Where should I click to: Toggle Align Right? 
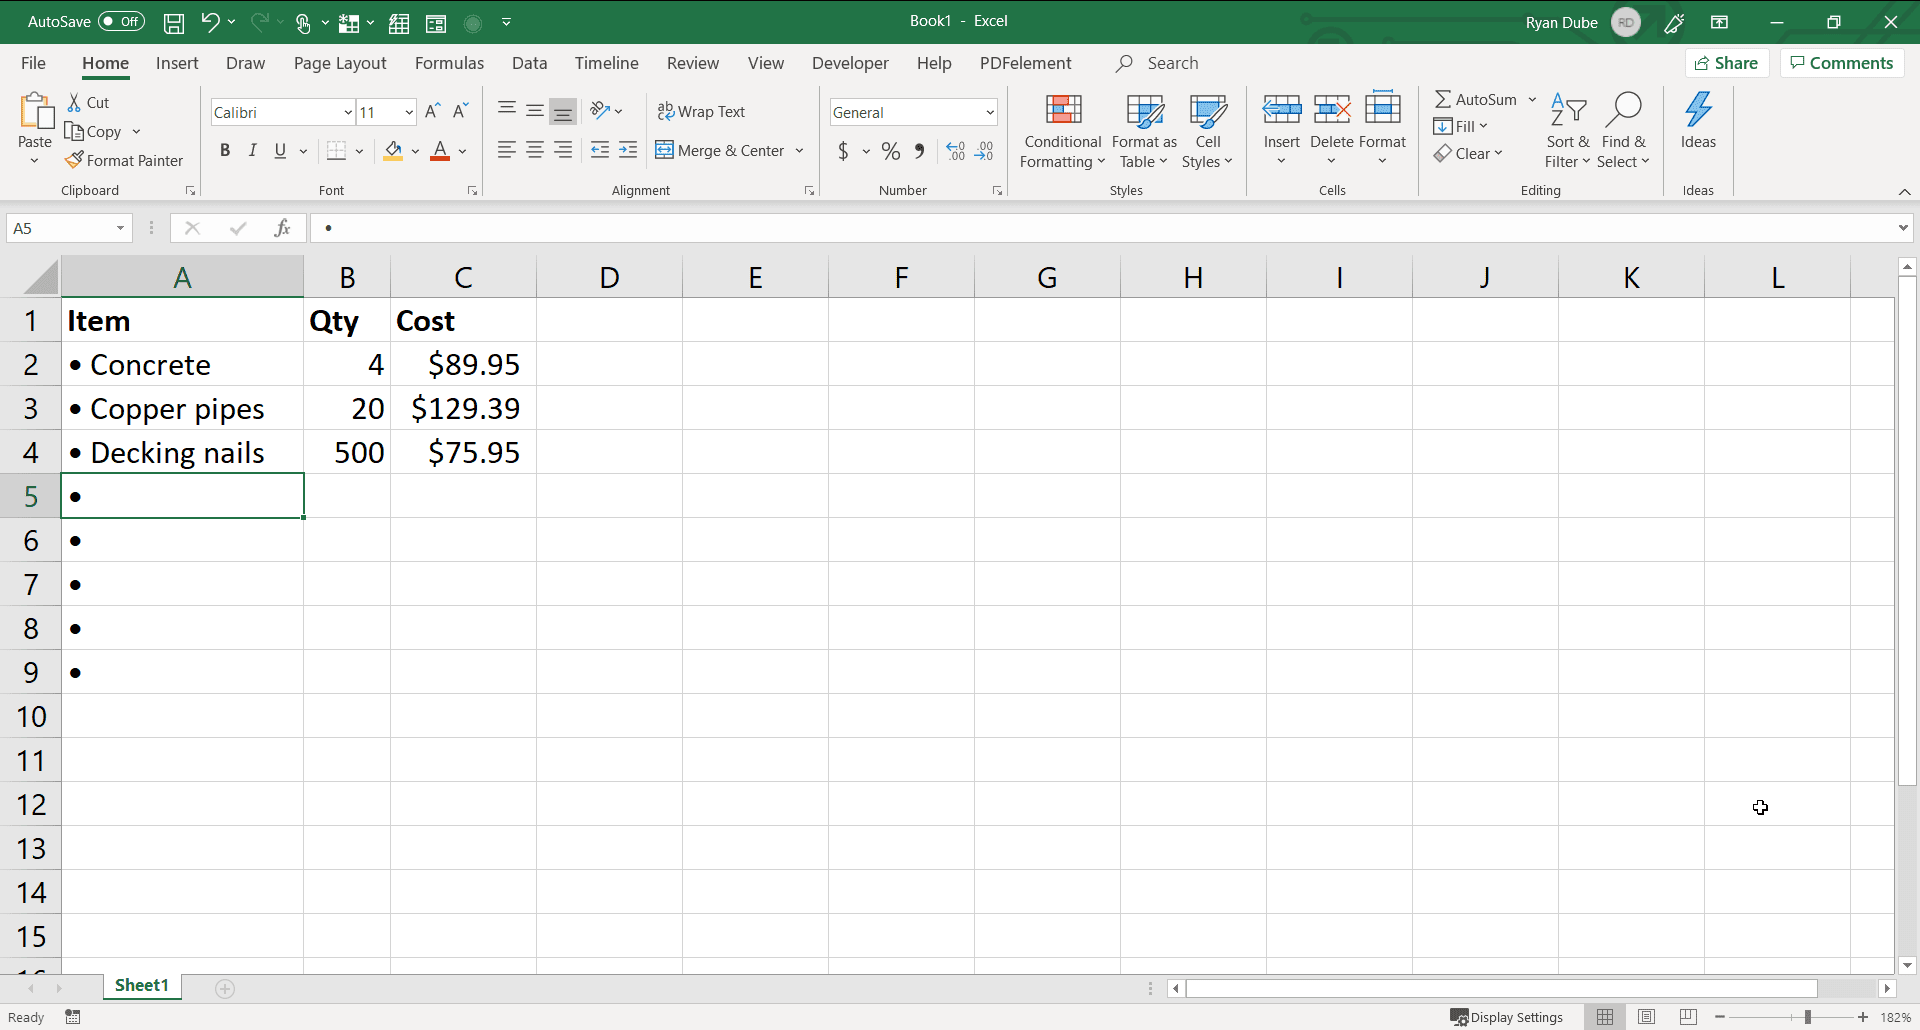pos(563,151)
